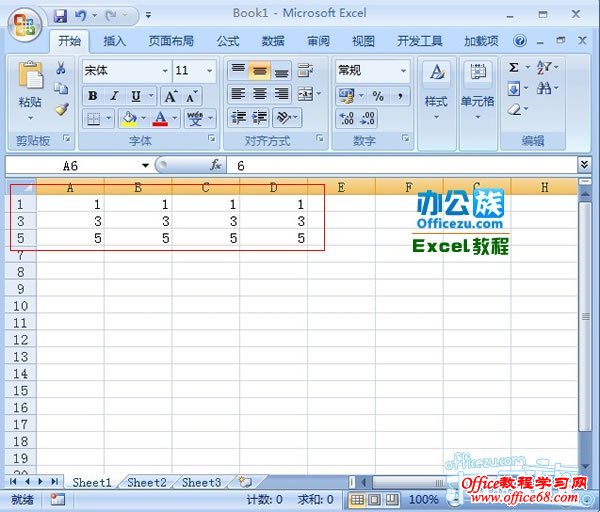Viewport: 600px width, 512px height.
Task: Open 对齐方式 alignment dialog launcher
Action: point(320,138)
